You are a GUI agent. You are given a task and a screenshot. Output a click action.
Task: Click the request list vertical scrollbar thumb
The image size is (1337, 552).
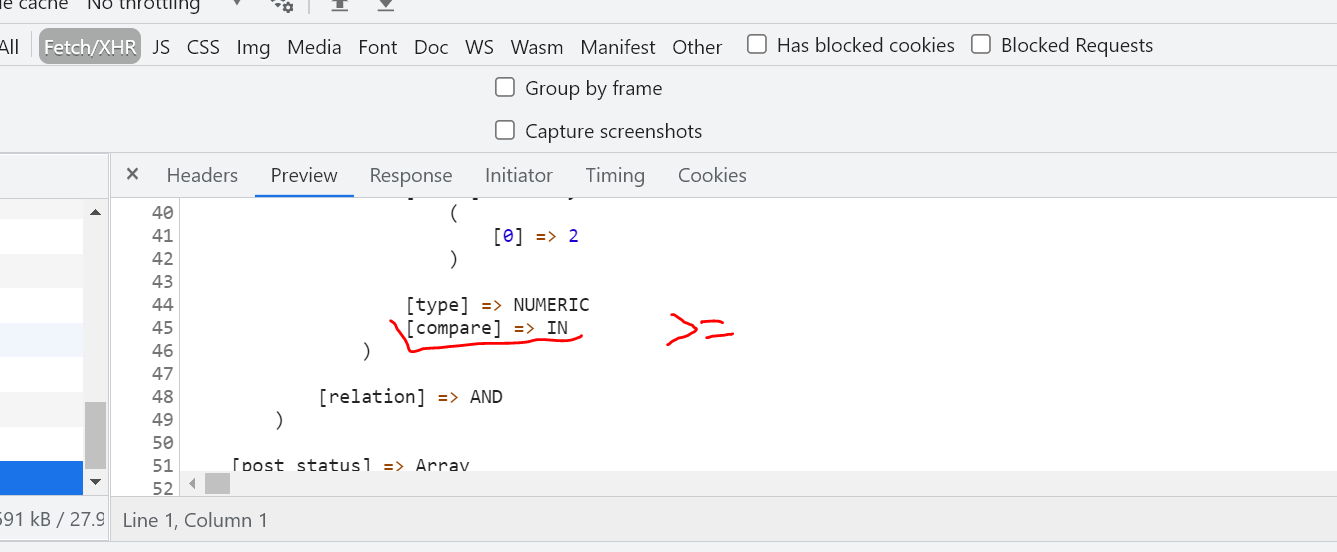coord(95,435)
